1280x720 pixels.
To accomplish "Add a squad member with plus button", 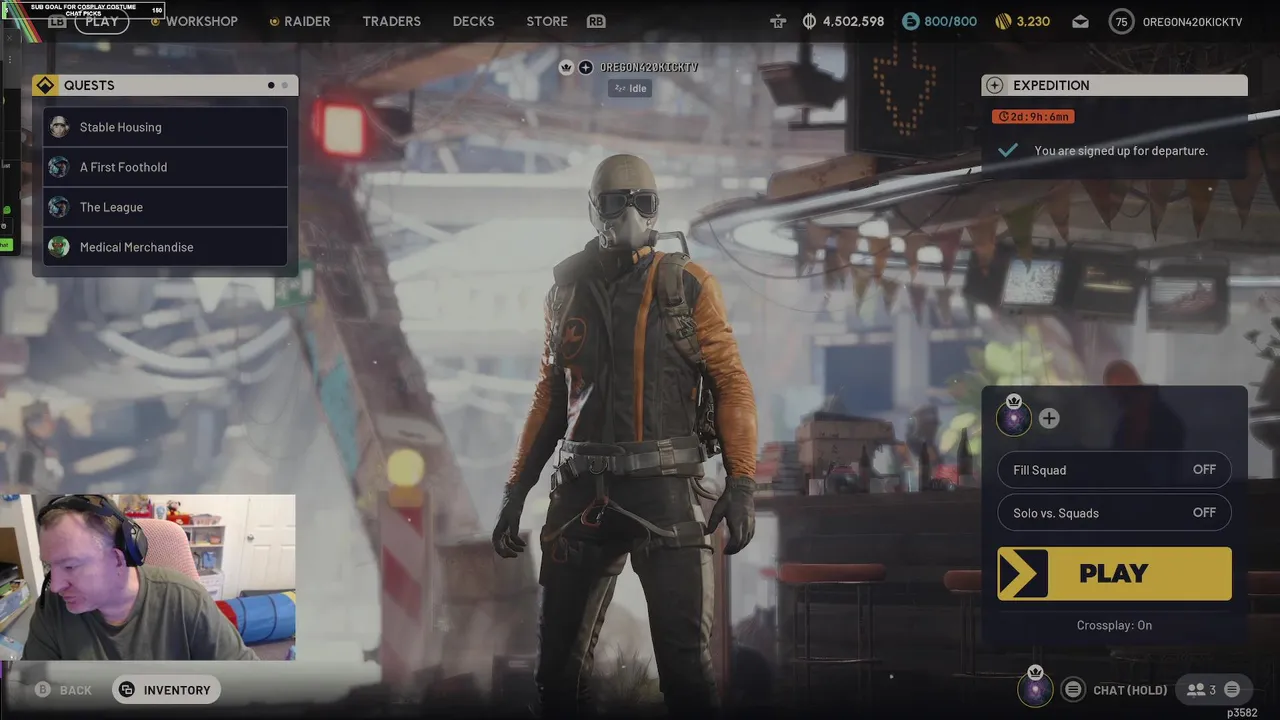I will [1049, 418].
